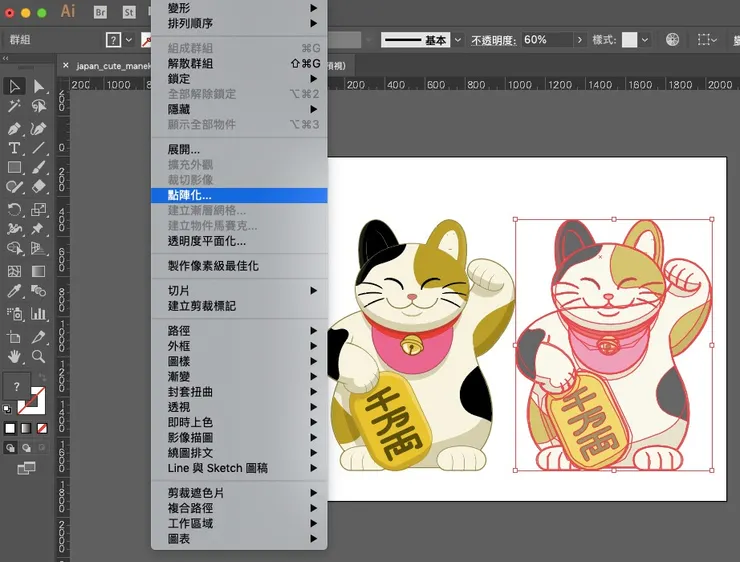Select the Type tool
740x562 pixels.
(14, 148)
